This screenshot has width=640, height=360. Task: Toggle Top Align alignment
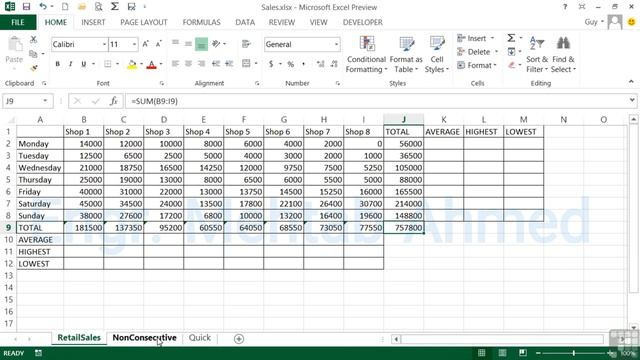pyautogui.click(x=175, y=43)
